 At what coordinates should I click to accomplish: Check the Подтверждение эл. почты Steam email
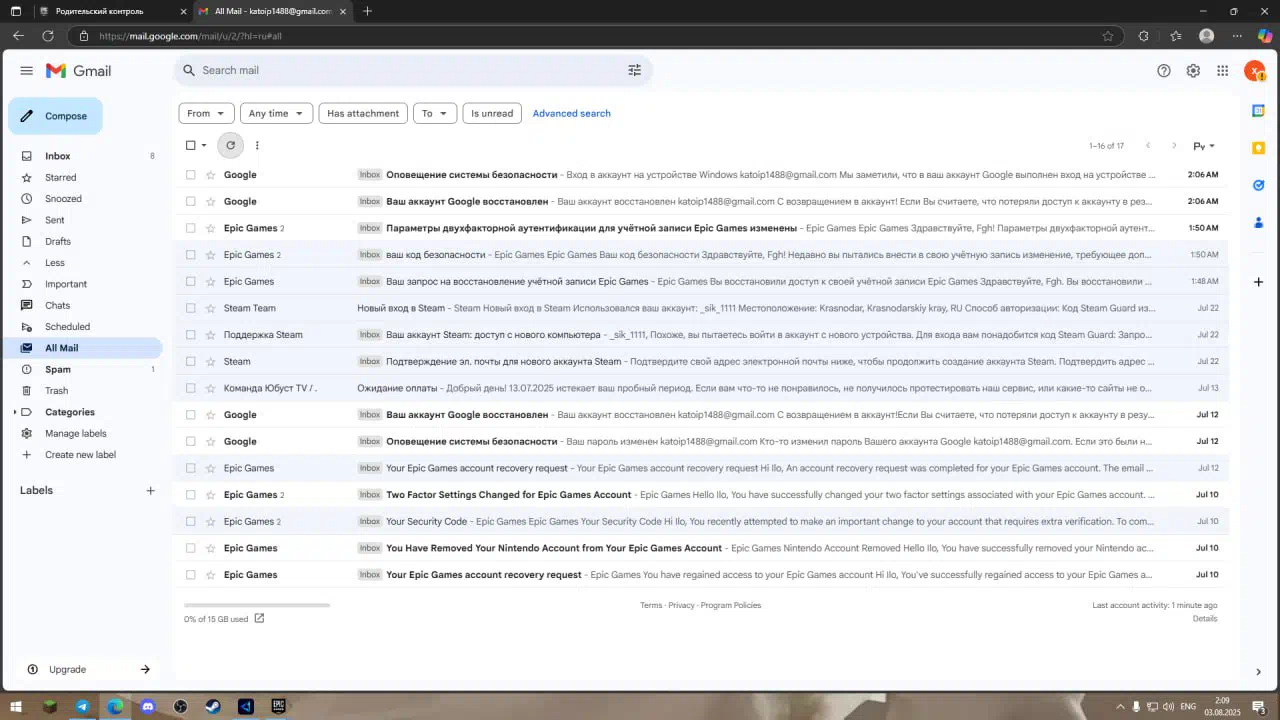[191, 362]
